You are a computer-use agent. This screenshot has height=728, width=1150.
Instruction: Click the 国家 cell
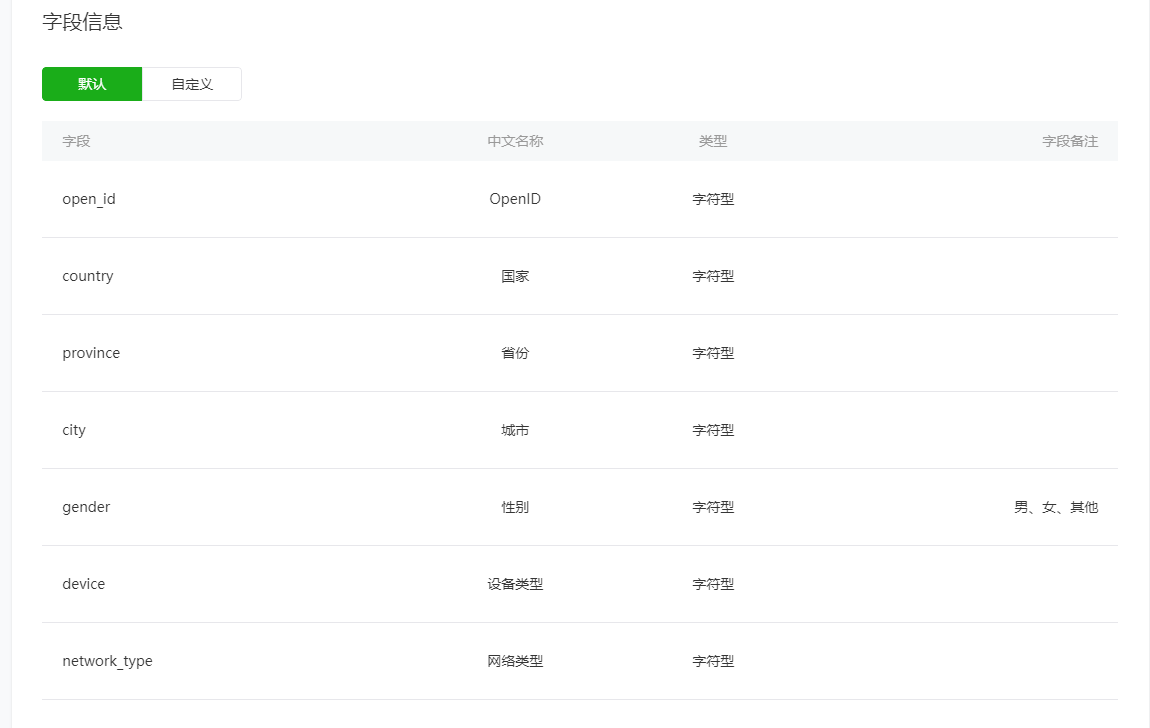pyautogui.click(x=515, y=276)
